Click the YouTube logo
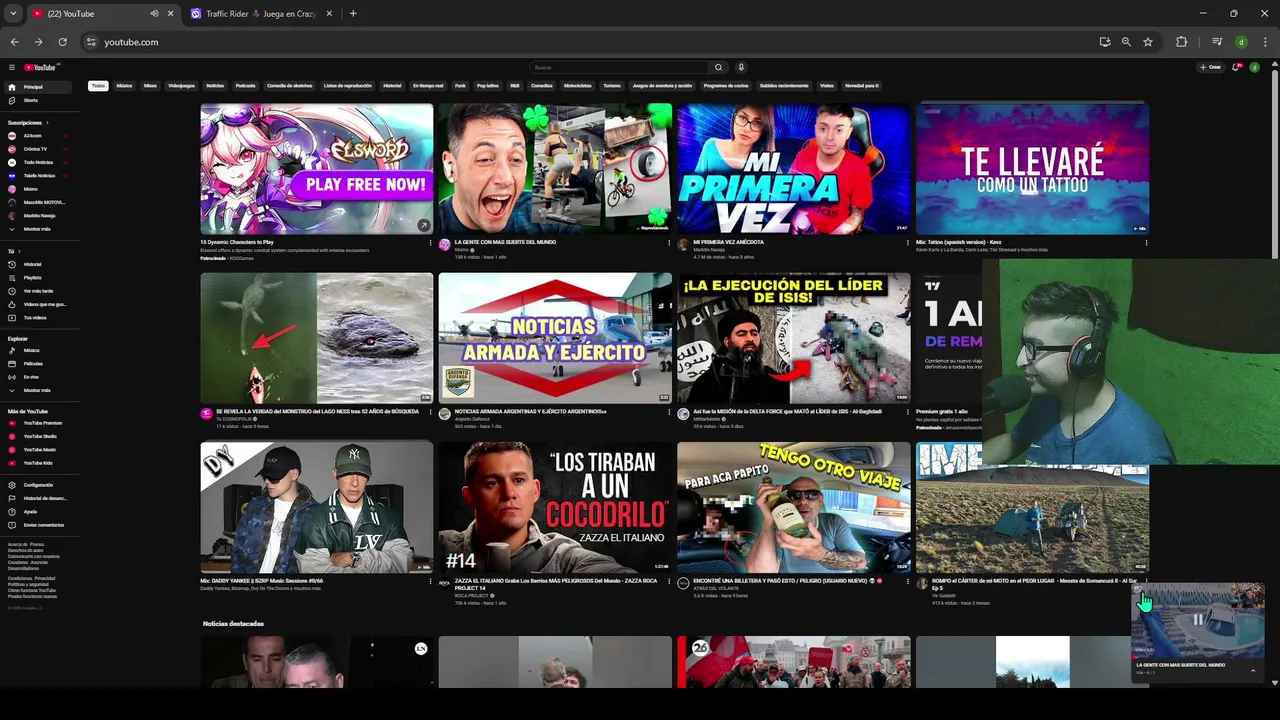This screenshot has width=1280, height=720. coord(41,67)
